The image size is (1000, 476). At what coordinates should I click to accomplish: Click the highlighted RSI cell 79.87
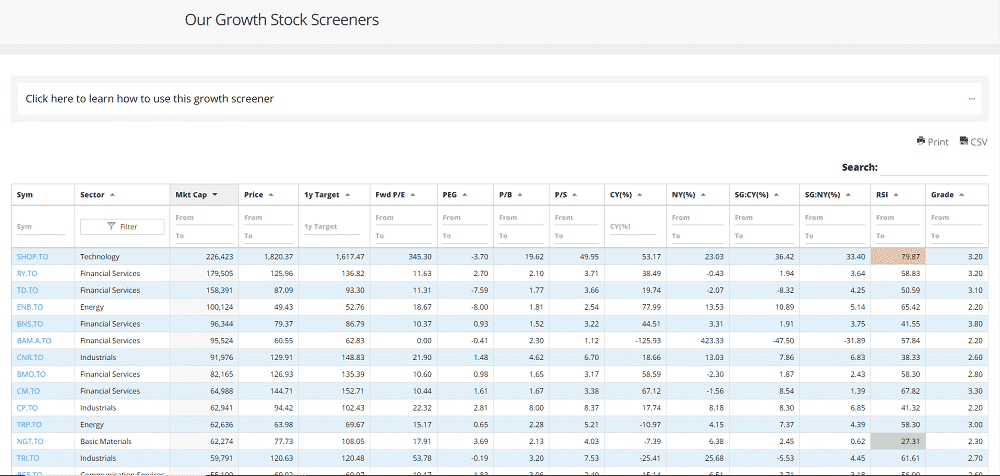[898, 257]
